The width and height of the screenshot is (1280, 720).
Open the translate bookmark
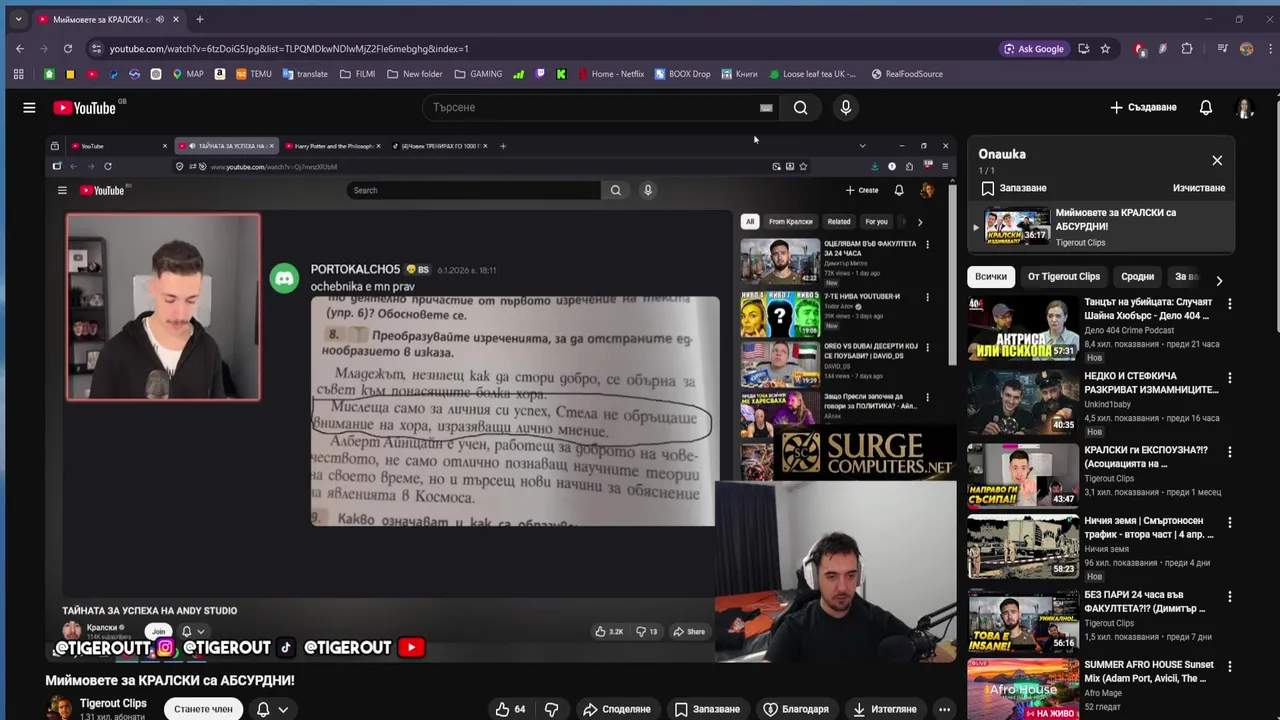pos(305,74)
